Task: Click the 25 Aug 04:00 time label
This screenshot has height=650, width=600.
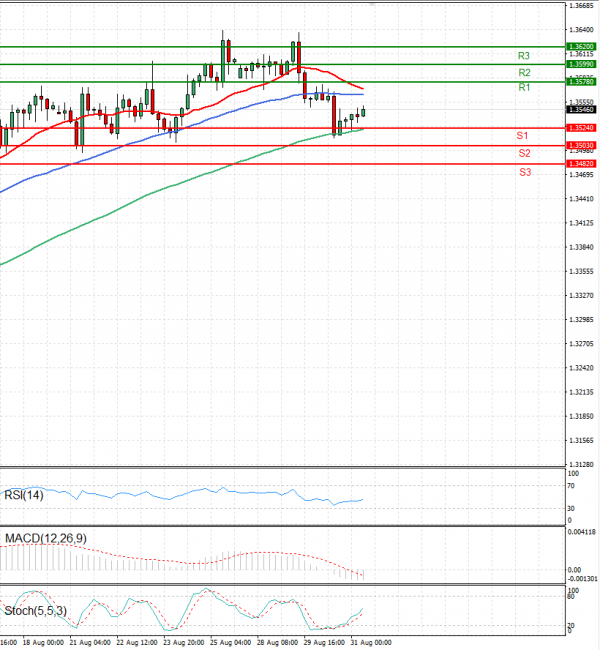Action: click(231, 643)
